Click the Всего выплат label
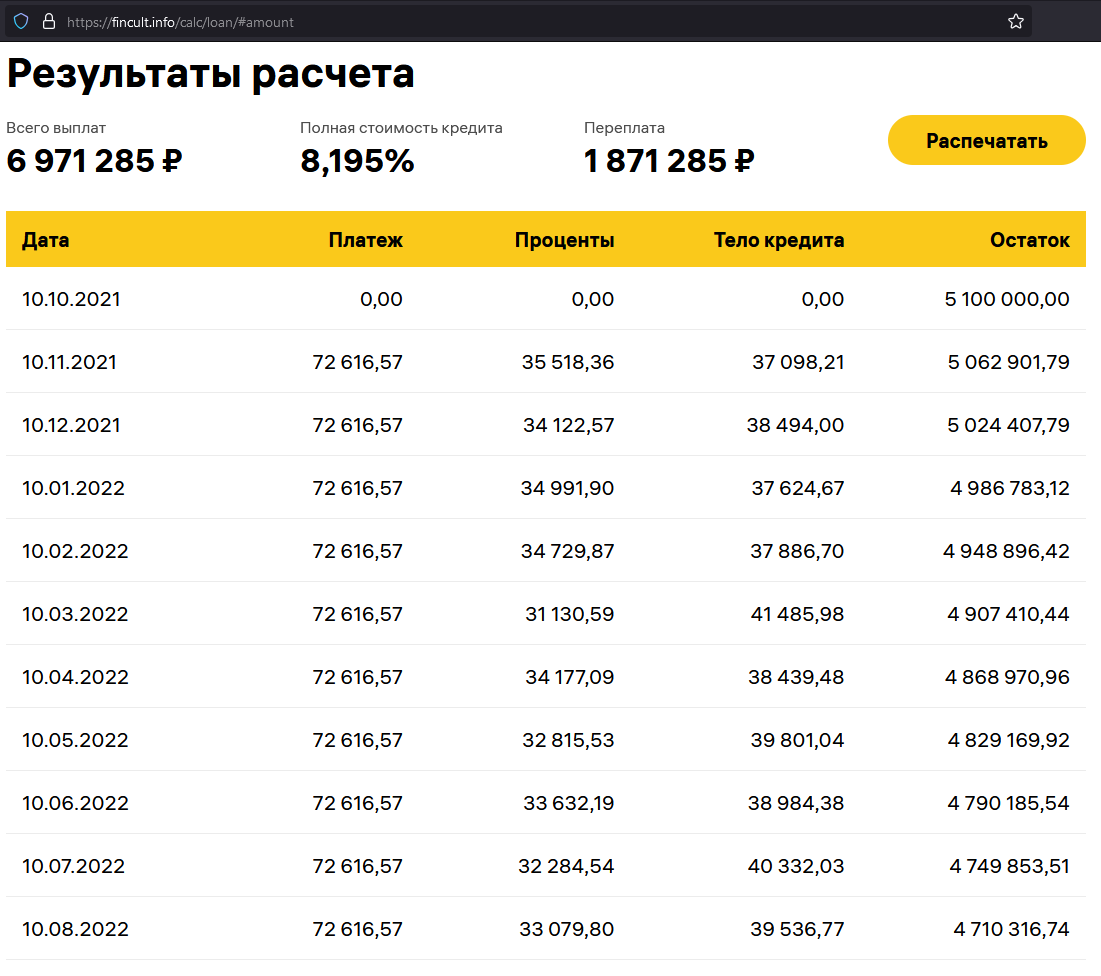The height and width of the screenshot is (976, 1101). click(x=56, y=128)
